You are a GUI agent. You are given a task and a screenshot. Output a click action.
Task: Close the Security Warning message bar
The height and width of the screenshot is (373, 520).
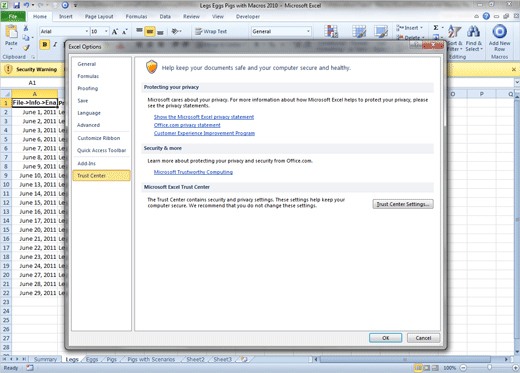coord(514,69)
